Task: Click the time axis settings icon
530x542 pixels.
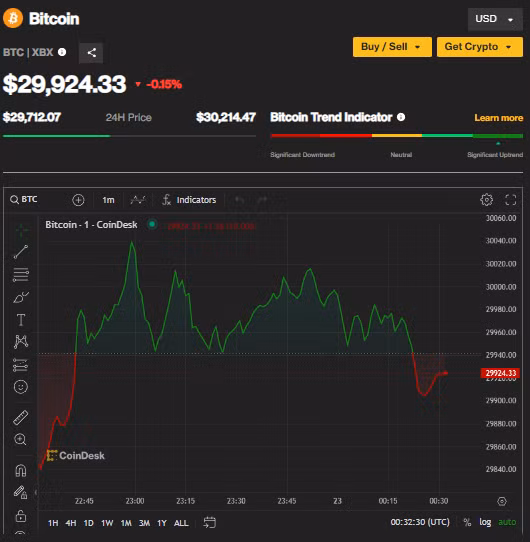Action: tap(502, 501)
